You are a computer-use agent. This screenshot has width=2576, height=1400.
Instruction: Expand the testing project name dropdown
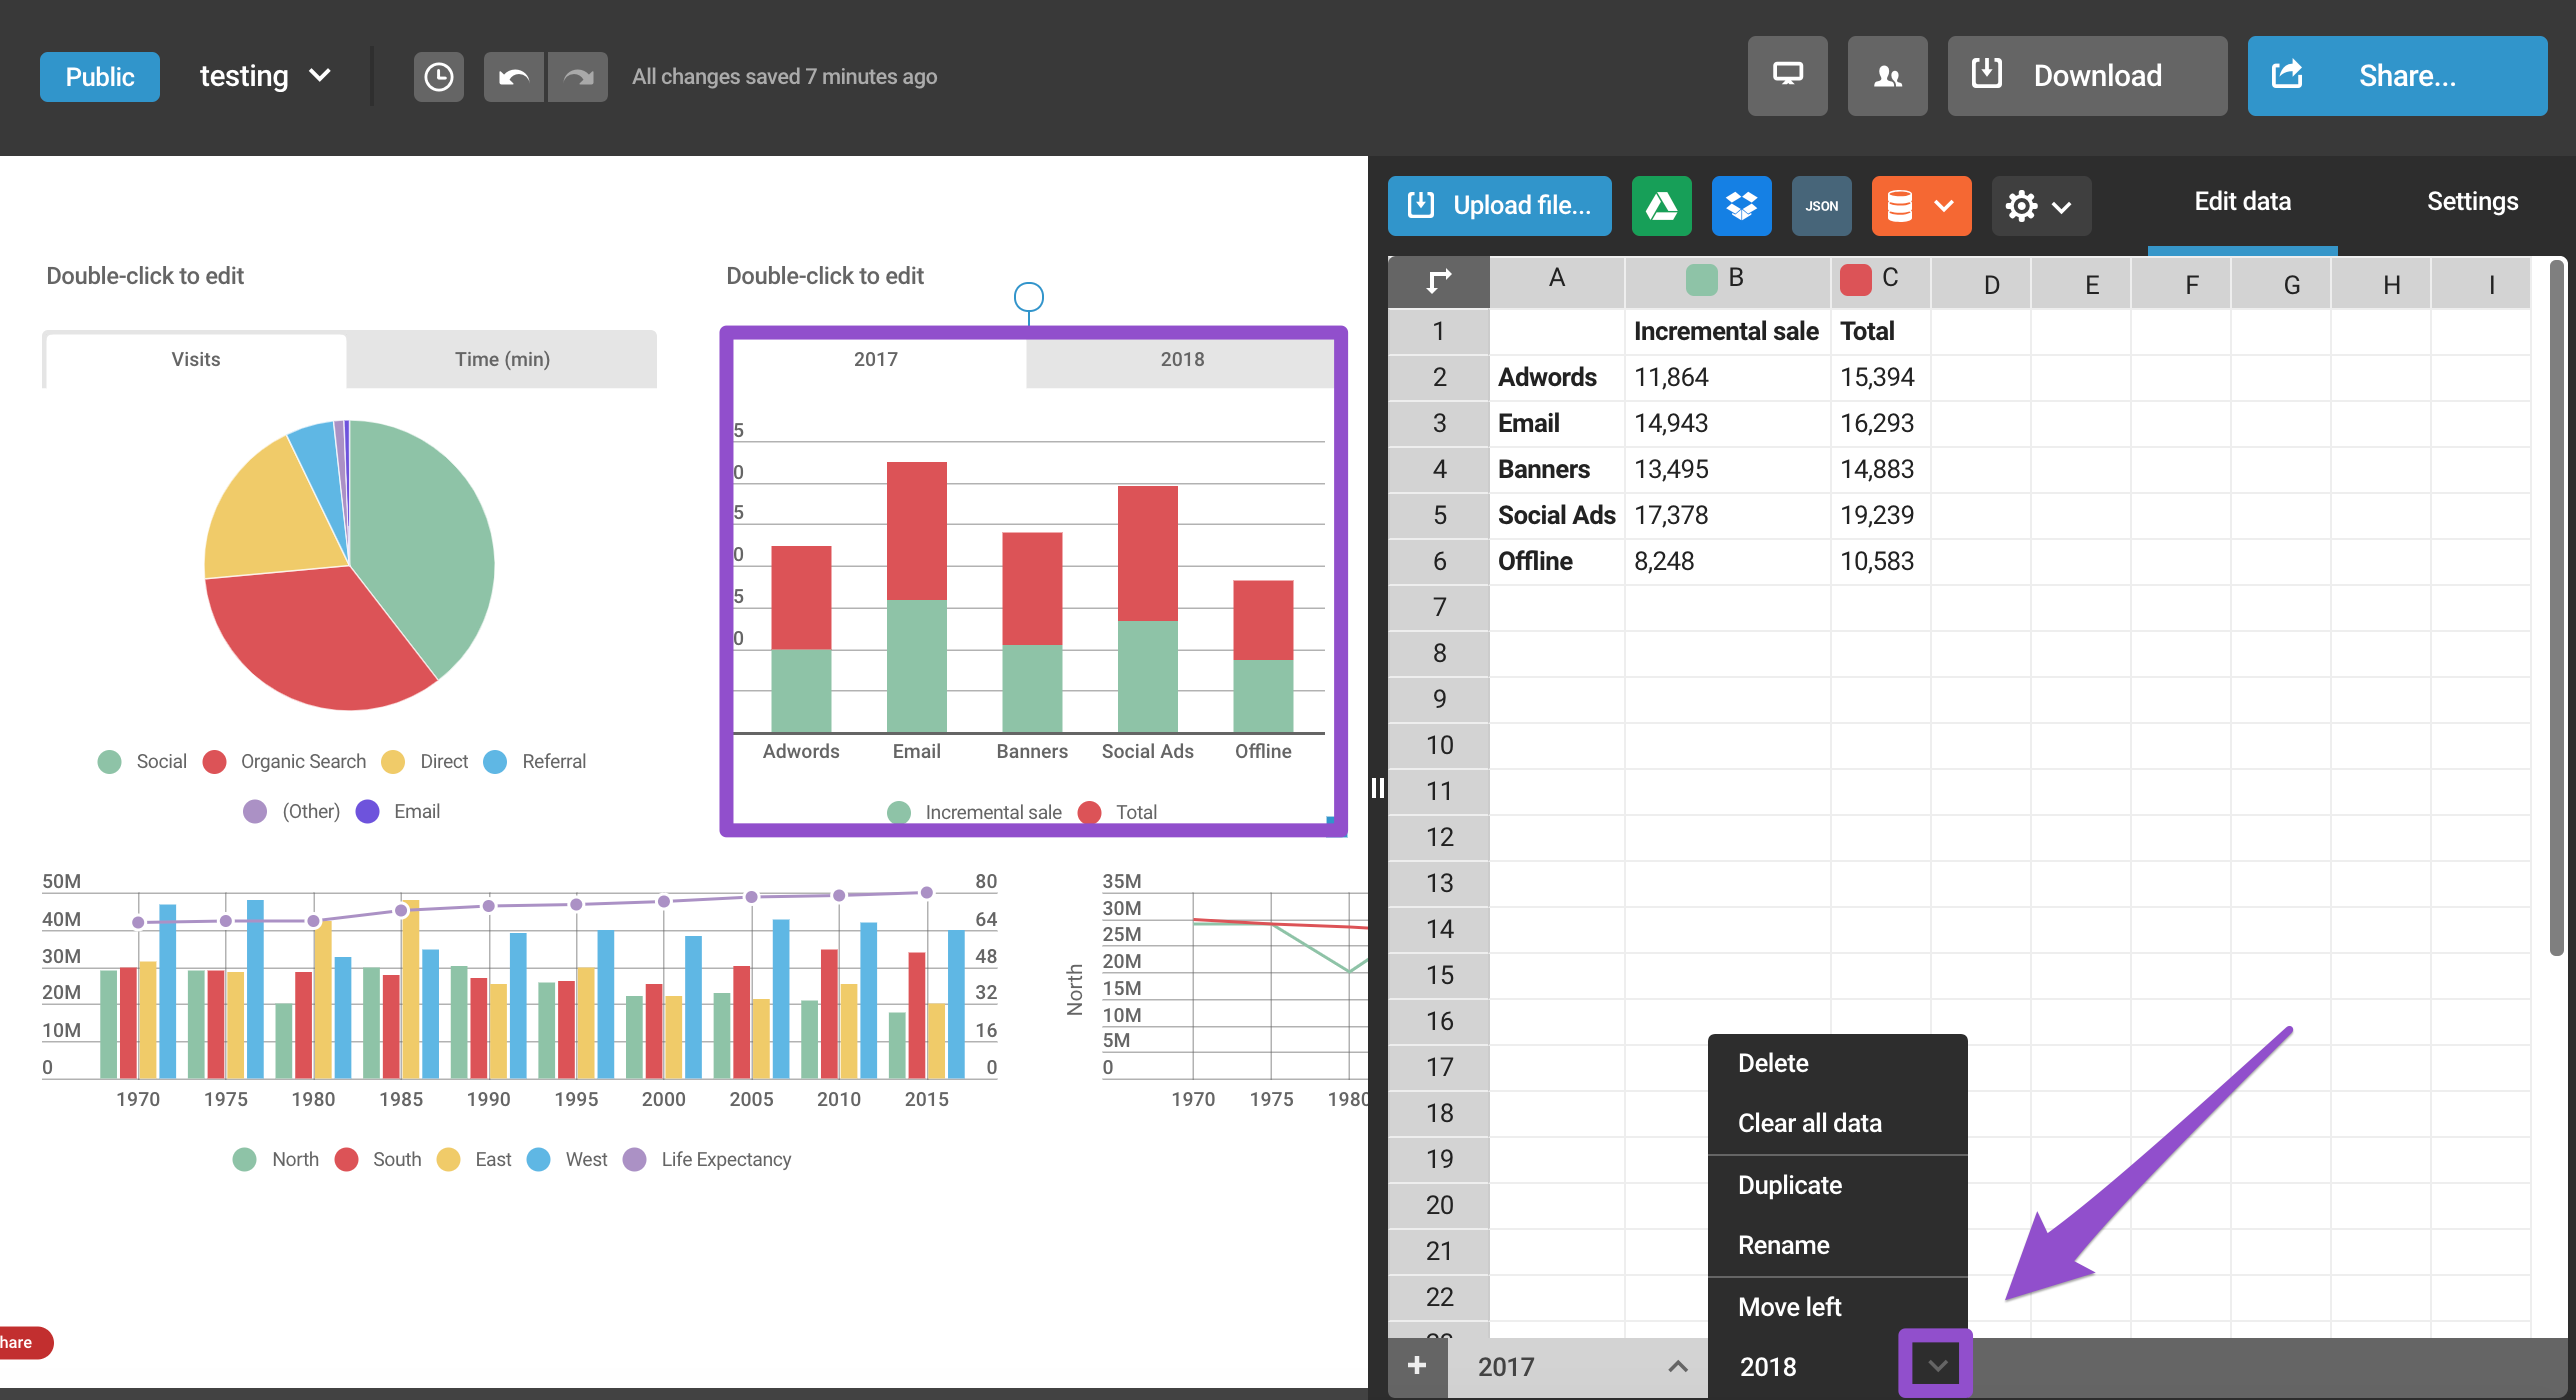click(317, 74)
